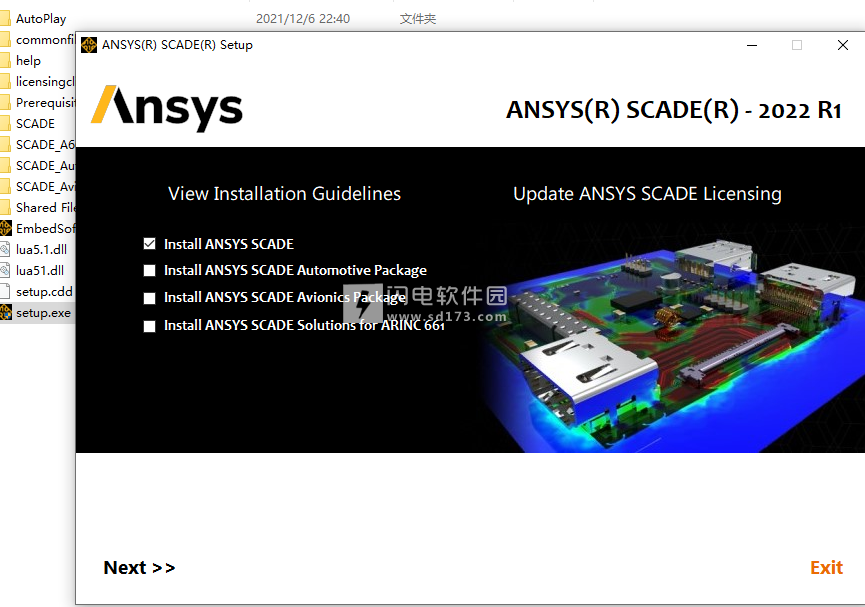Tick Install ANSYS SCADE Avionics Package checkbox
The width and height of the screenshot is (865, 607).
(149, 298)
